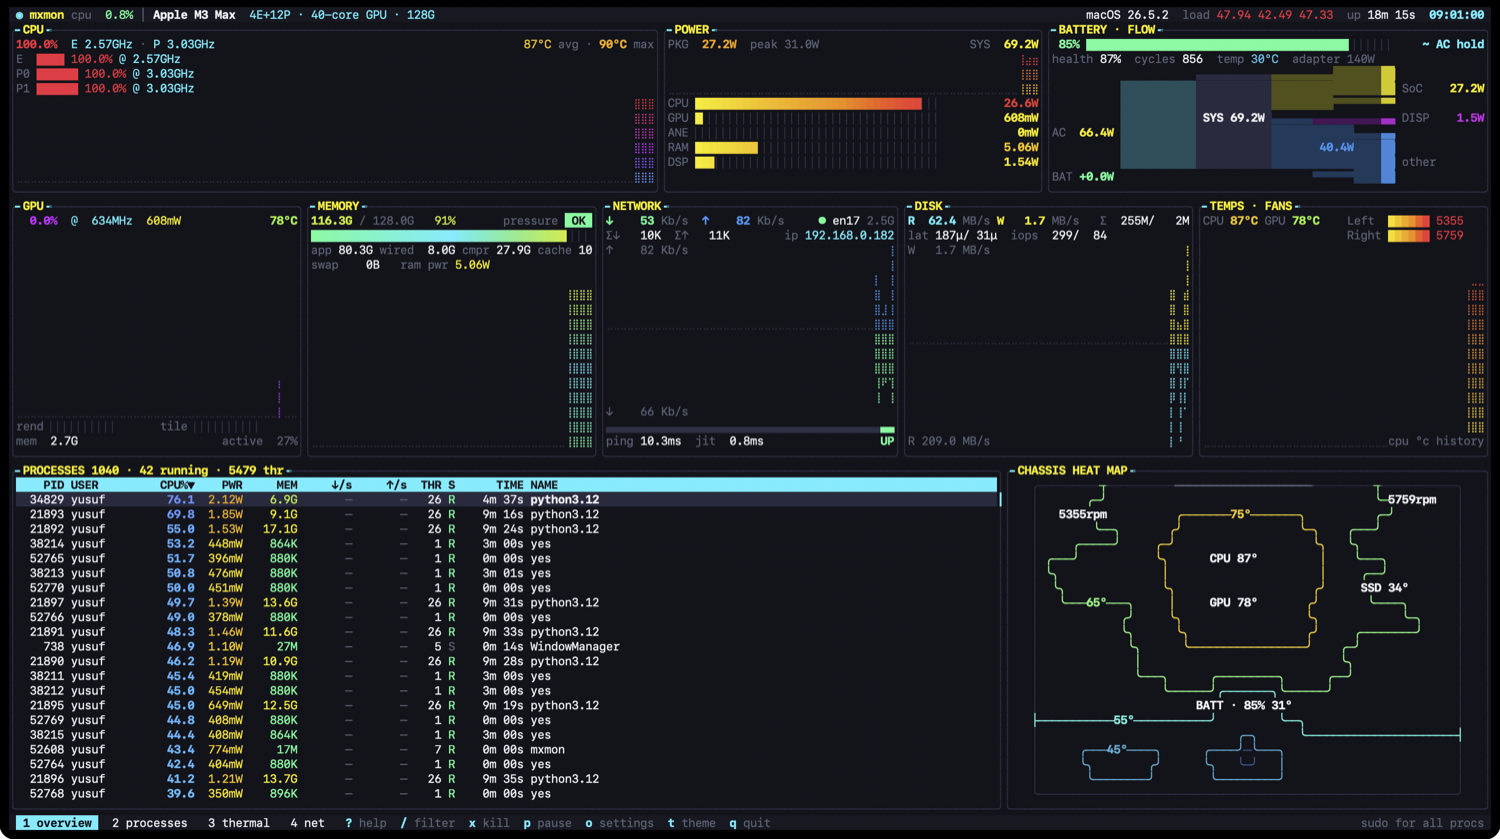
Task: Click 5759rpm fan label on heat map
Action: (x=1412, y=499)
